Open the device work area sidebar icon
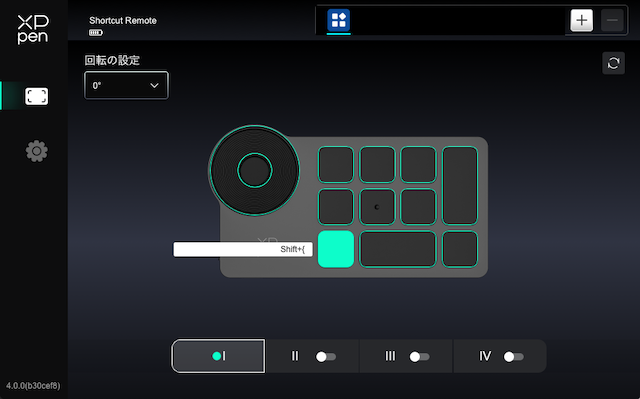 point(36,97)
